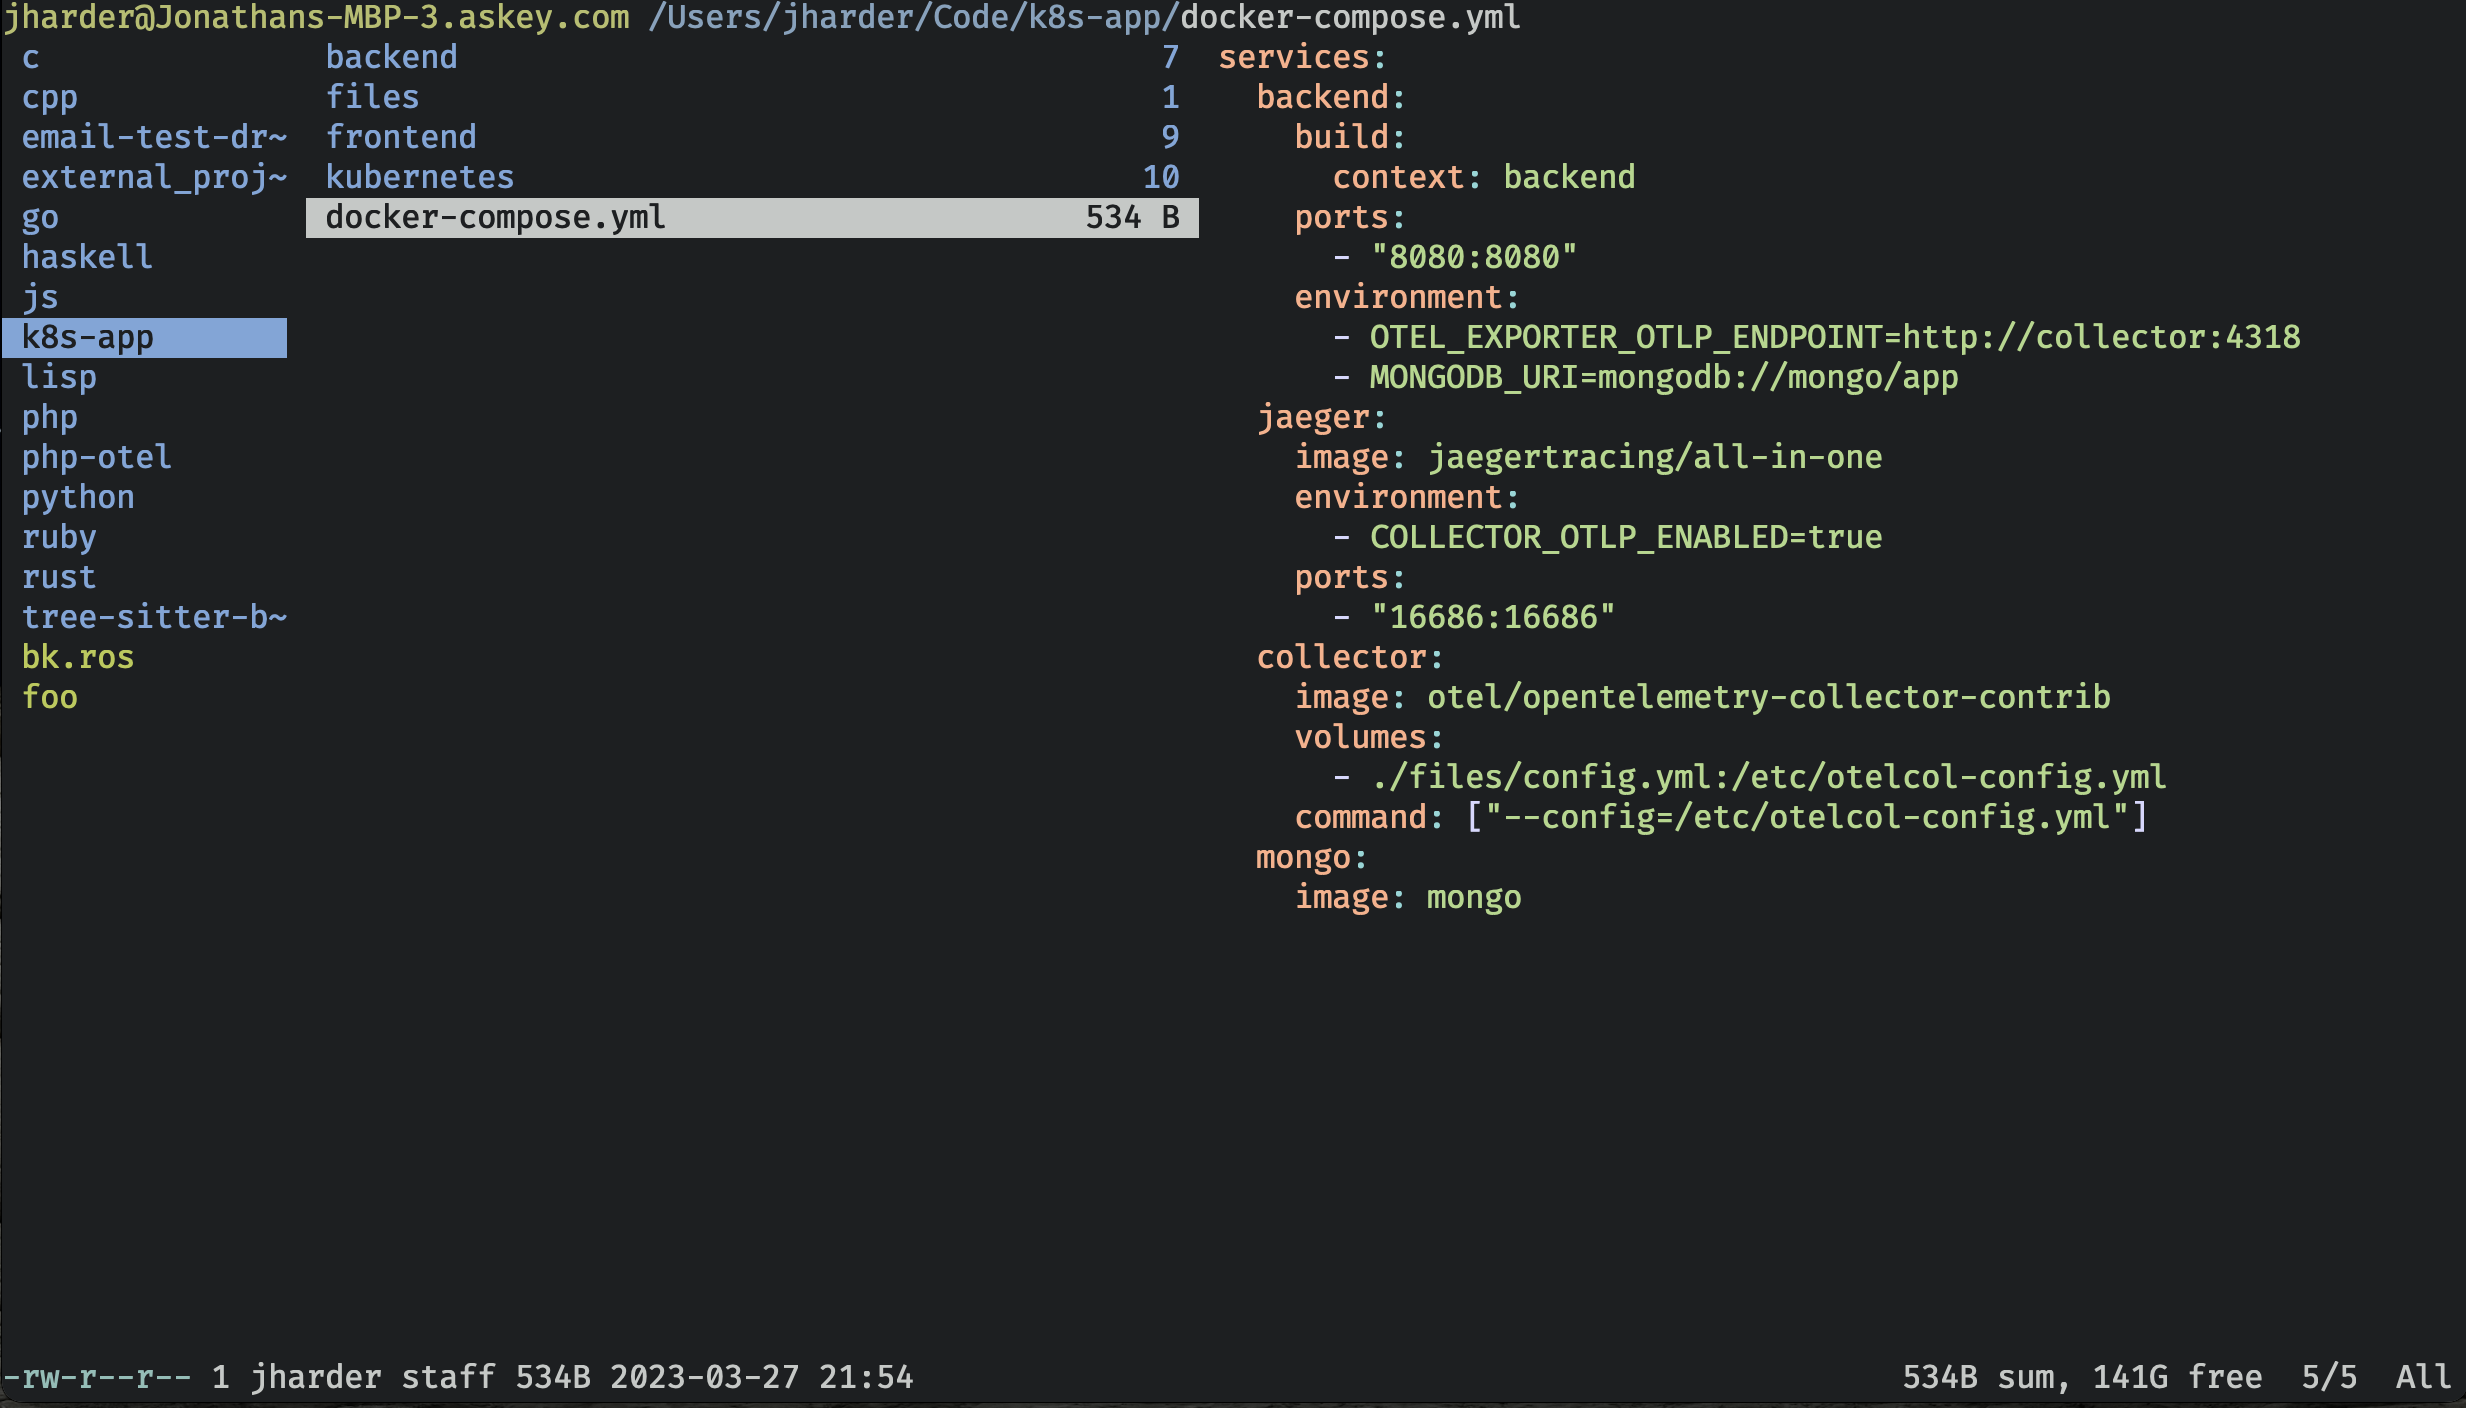
Task: Select the 'js' directory
Action: point(40,298)
